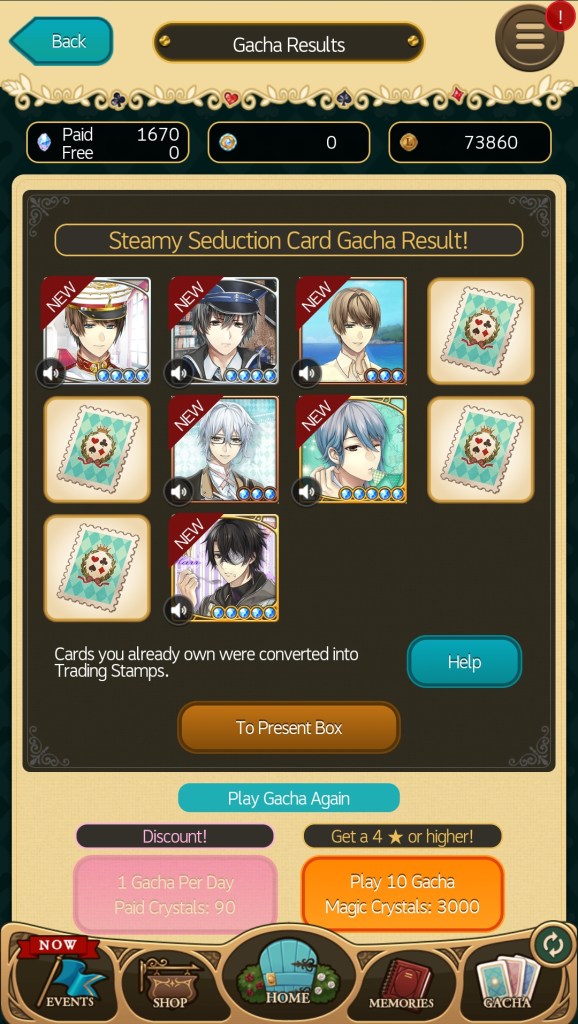Tap the paid crystal gem icon
This screenshot has width=578, height=1024.
pos(44,142)
